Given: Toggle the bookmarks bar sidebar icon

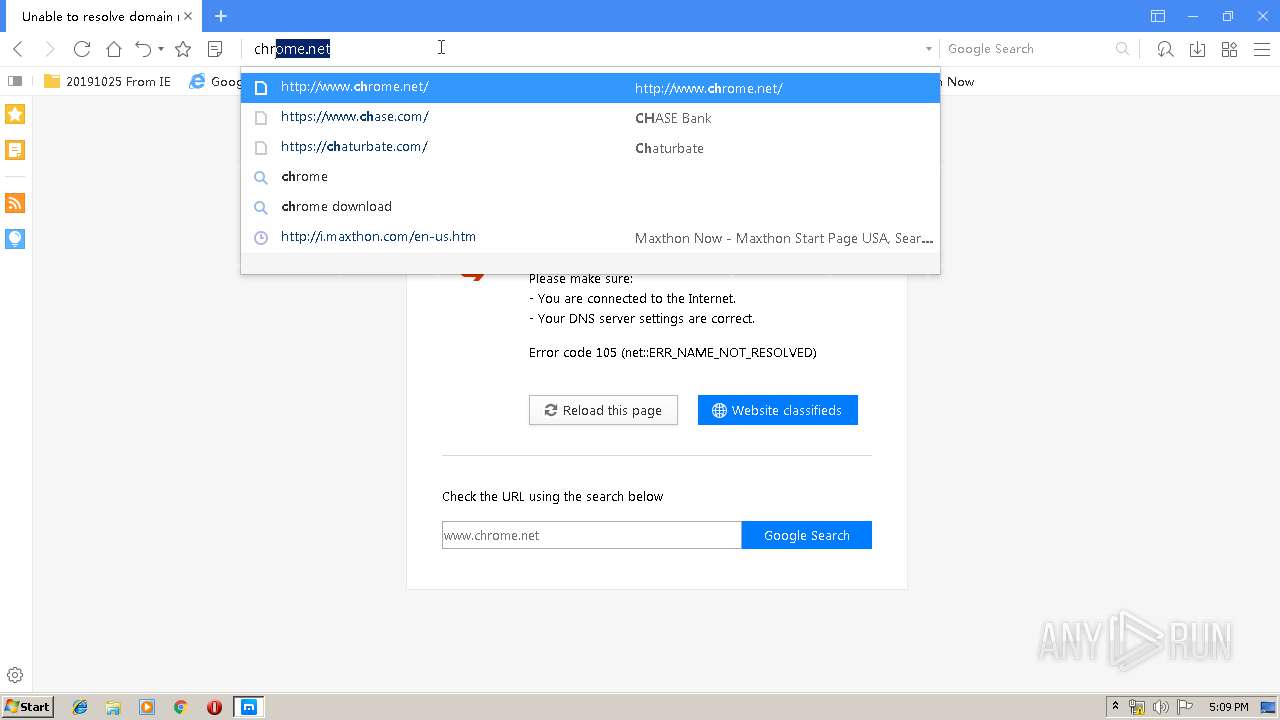Looking at the screenshot, I should [15, 81].
